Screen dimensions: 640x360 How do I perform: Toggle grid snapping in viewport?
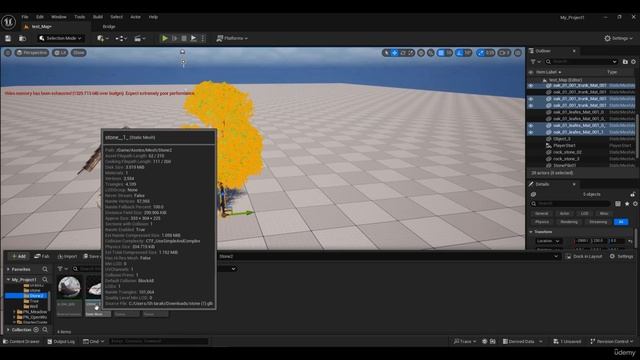[x=441, y=53]
